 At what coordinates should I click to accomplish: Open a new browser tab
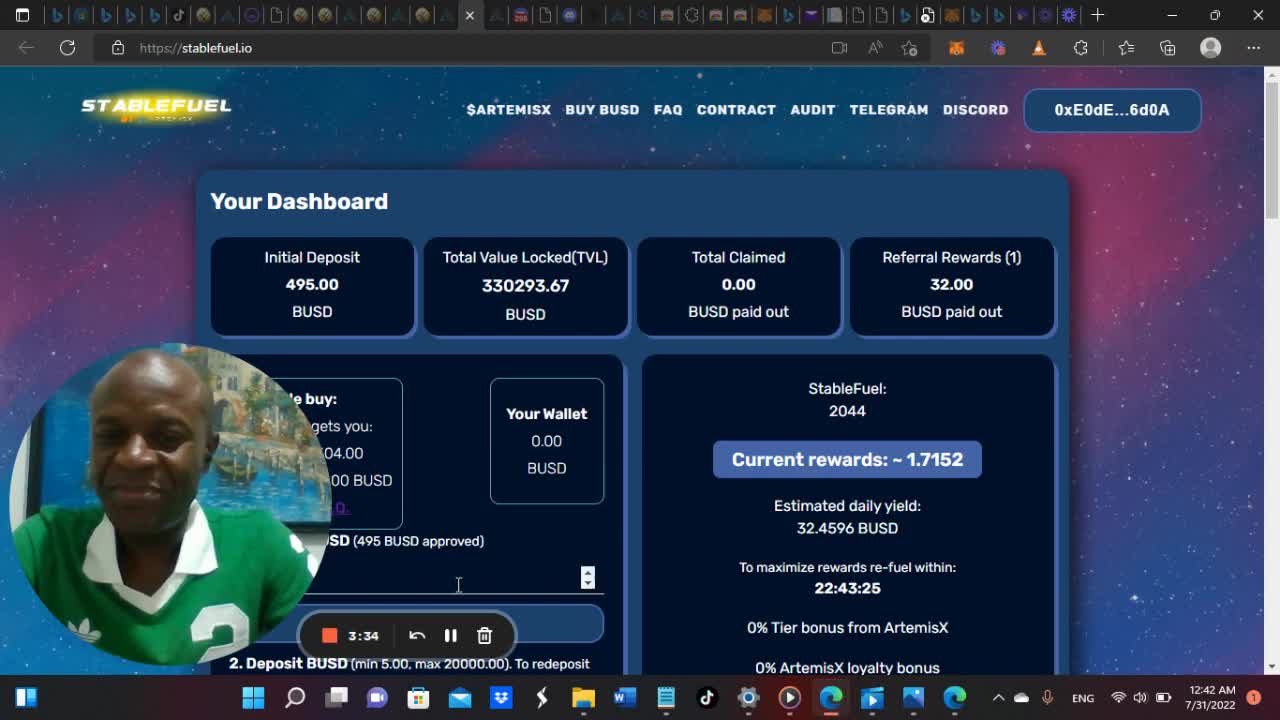click(x=1097, y=15)
